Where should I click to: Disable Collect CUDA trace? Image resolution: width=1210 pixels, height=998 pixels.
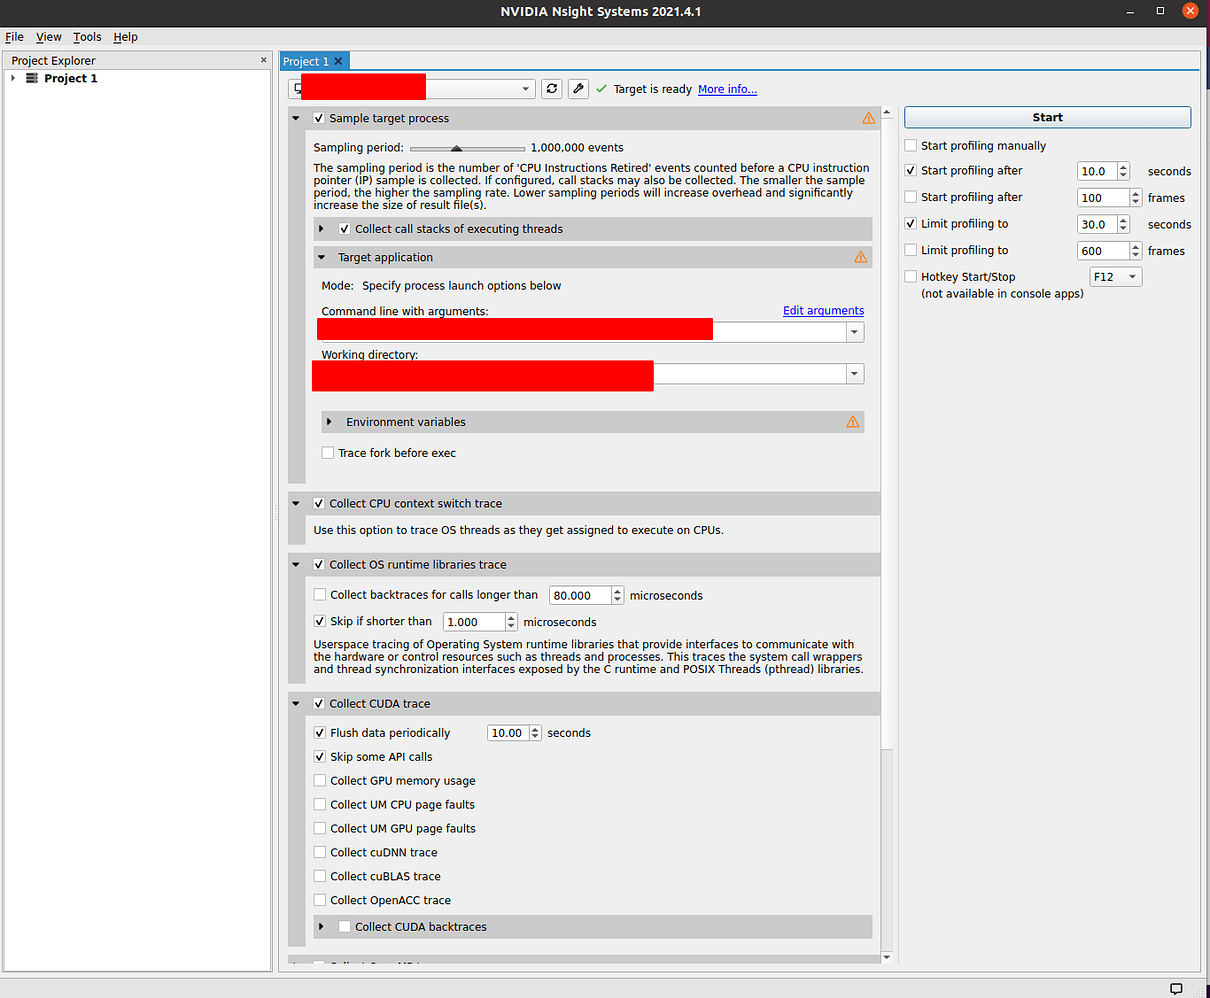tap(319, 703)
